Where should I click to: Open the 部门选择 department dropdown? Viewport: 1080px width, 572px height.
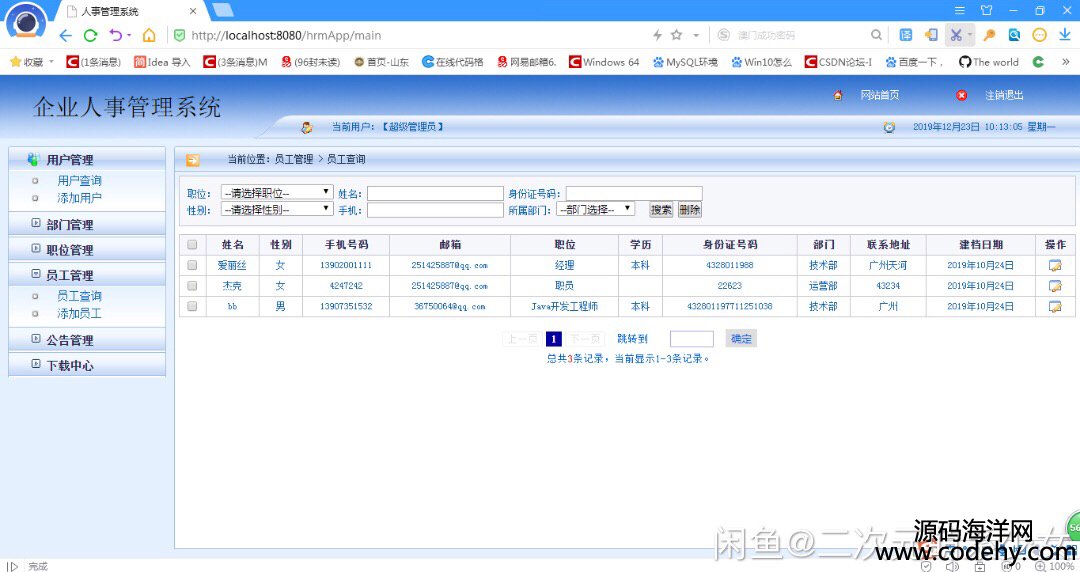pos(595,209)
